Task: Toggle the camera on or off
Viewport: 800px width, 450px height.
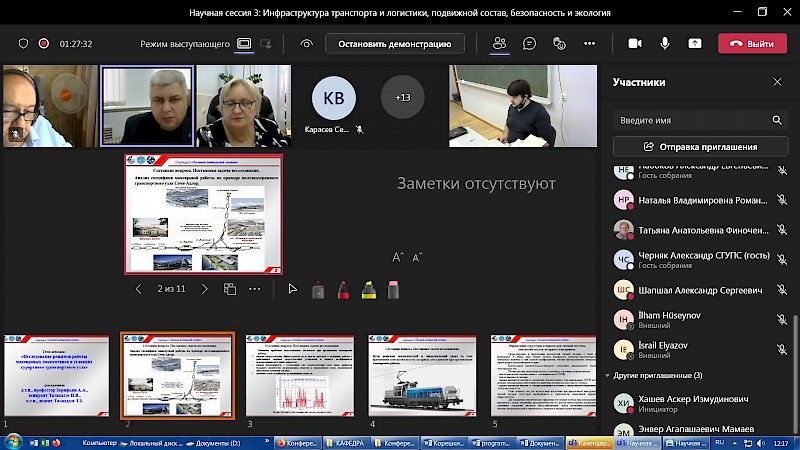Action: (634, 44)
